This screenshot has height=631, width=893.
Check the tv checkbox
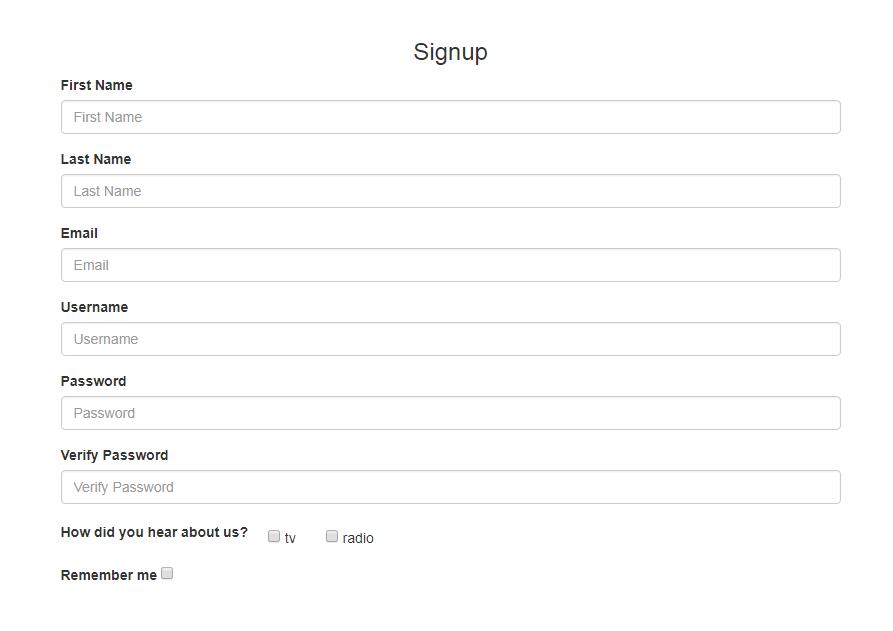(274, 537)
